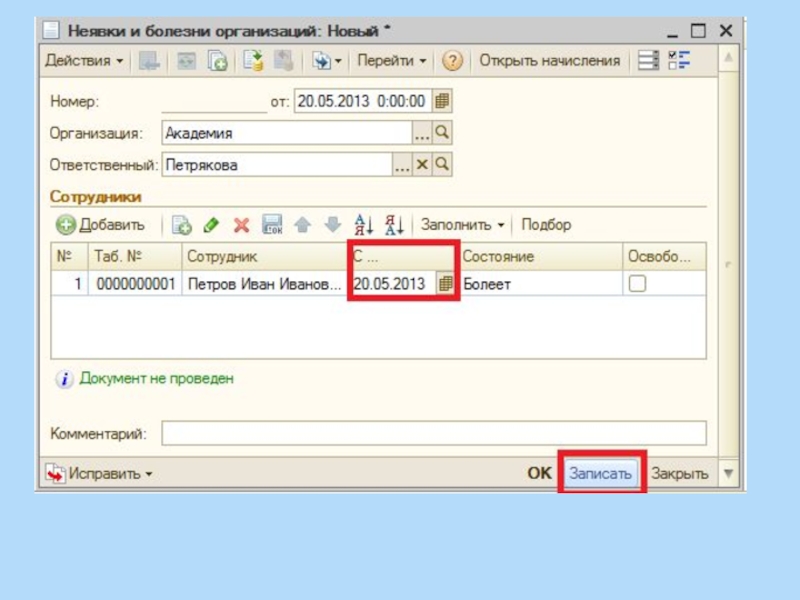
Task: Click the Добавить button to add employee
Action: tap(101, 225)
